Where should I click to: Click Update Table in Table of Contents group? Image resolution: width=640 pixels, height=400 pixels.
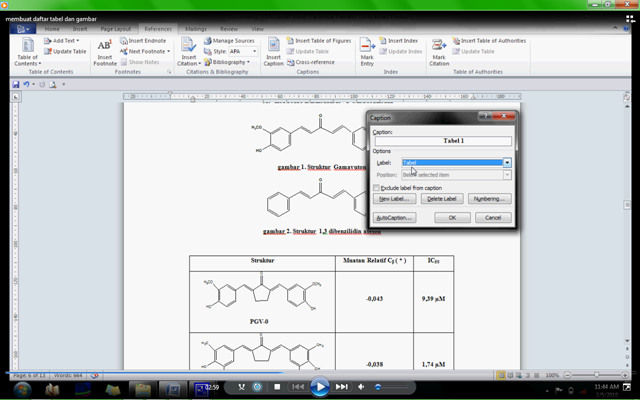click(x=65, y=51)
